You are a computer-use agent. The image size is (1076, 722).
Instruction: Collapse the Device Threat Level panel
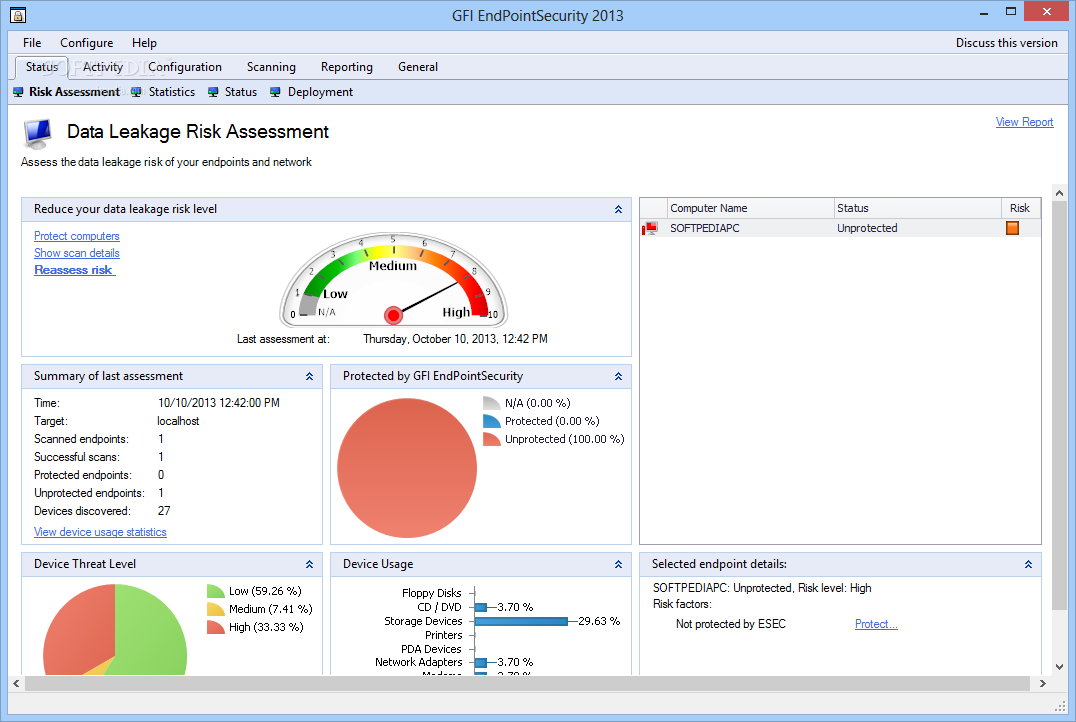click(x=309, y=564)
